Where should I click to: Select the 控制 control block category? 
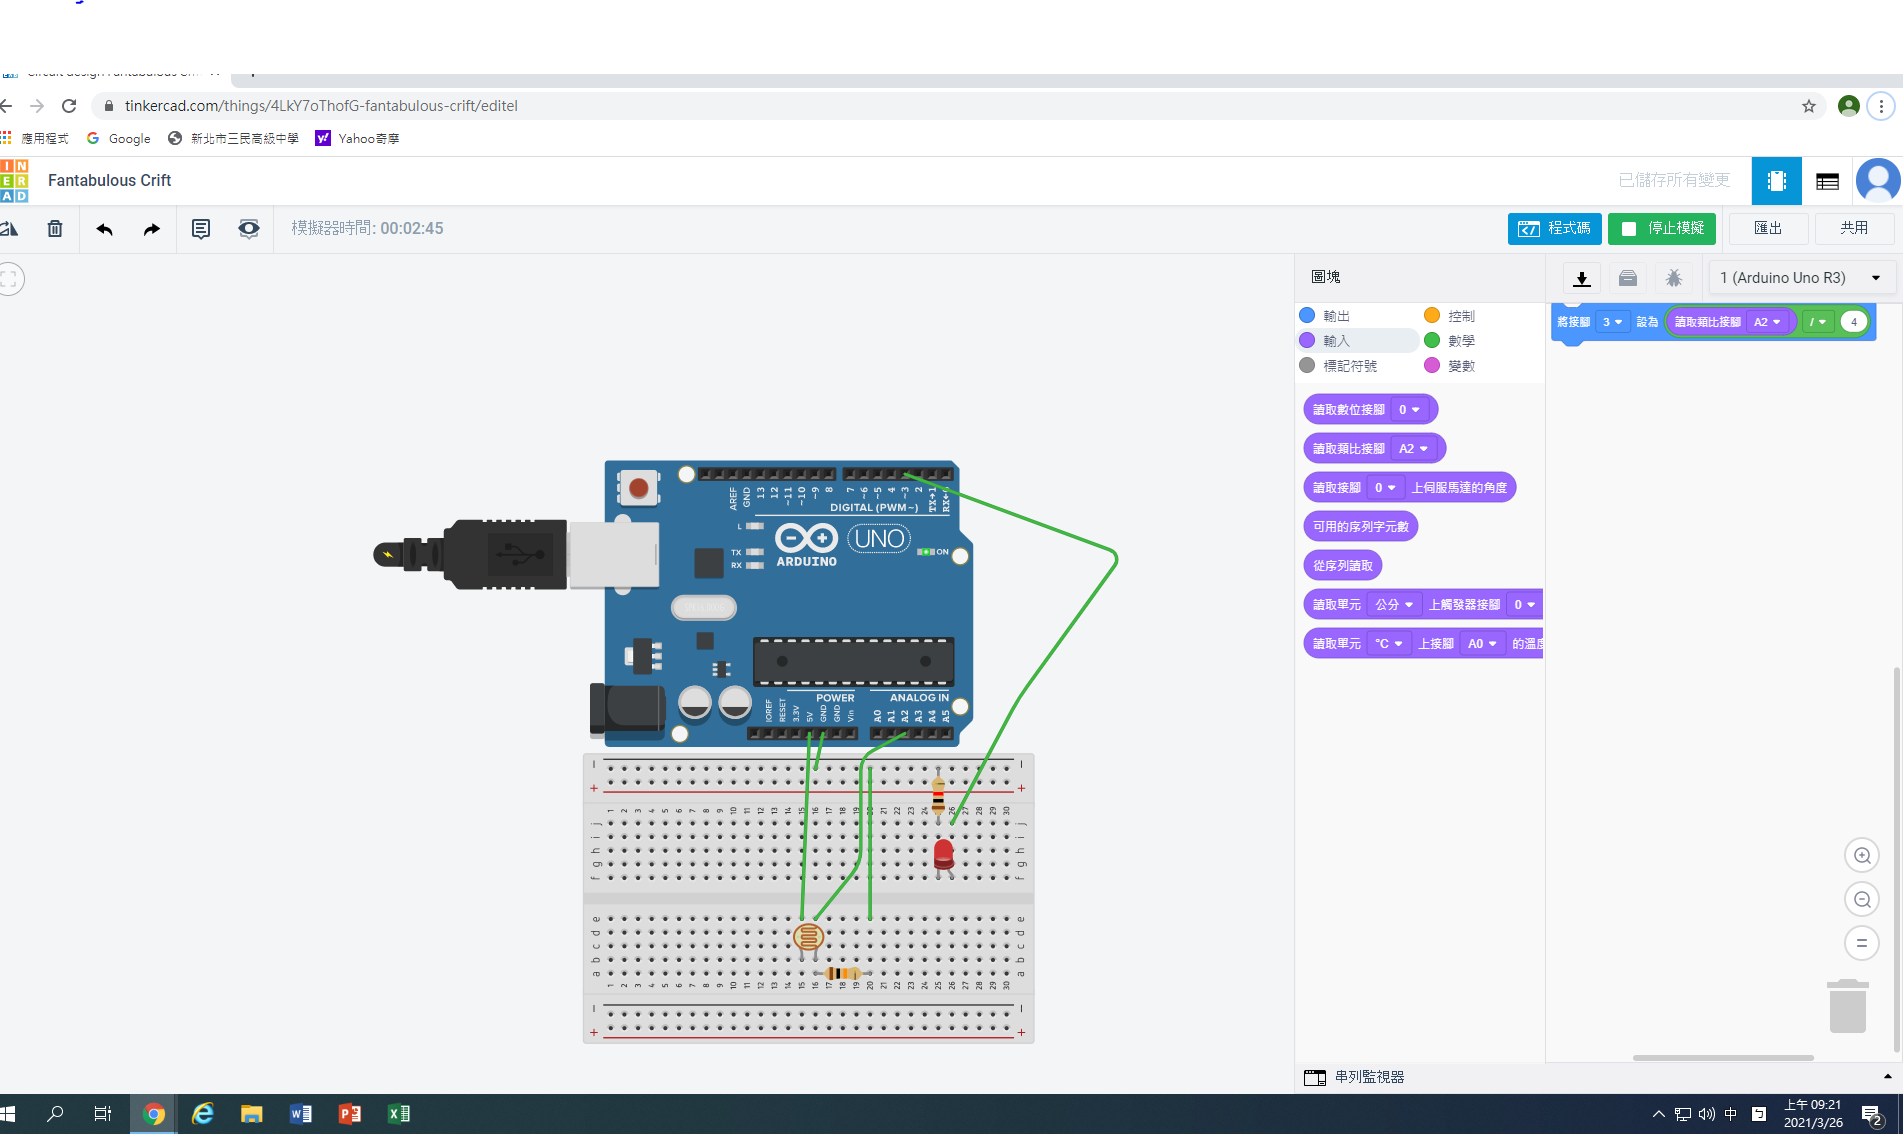point(1460,316)
